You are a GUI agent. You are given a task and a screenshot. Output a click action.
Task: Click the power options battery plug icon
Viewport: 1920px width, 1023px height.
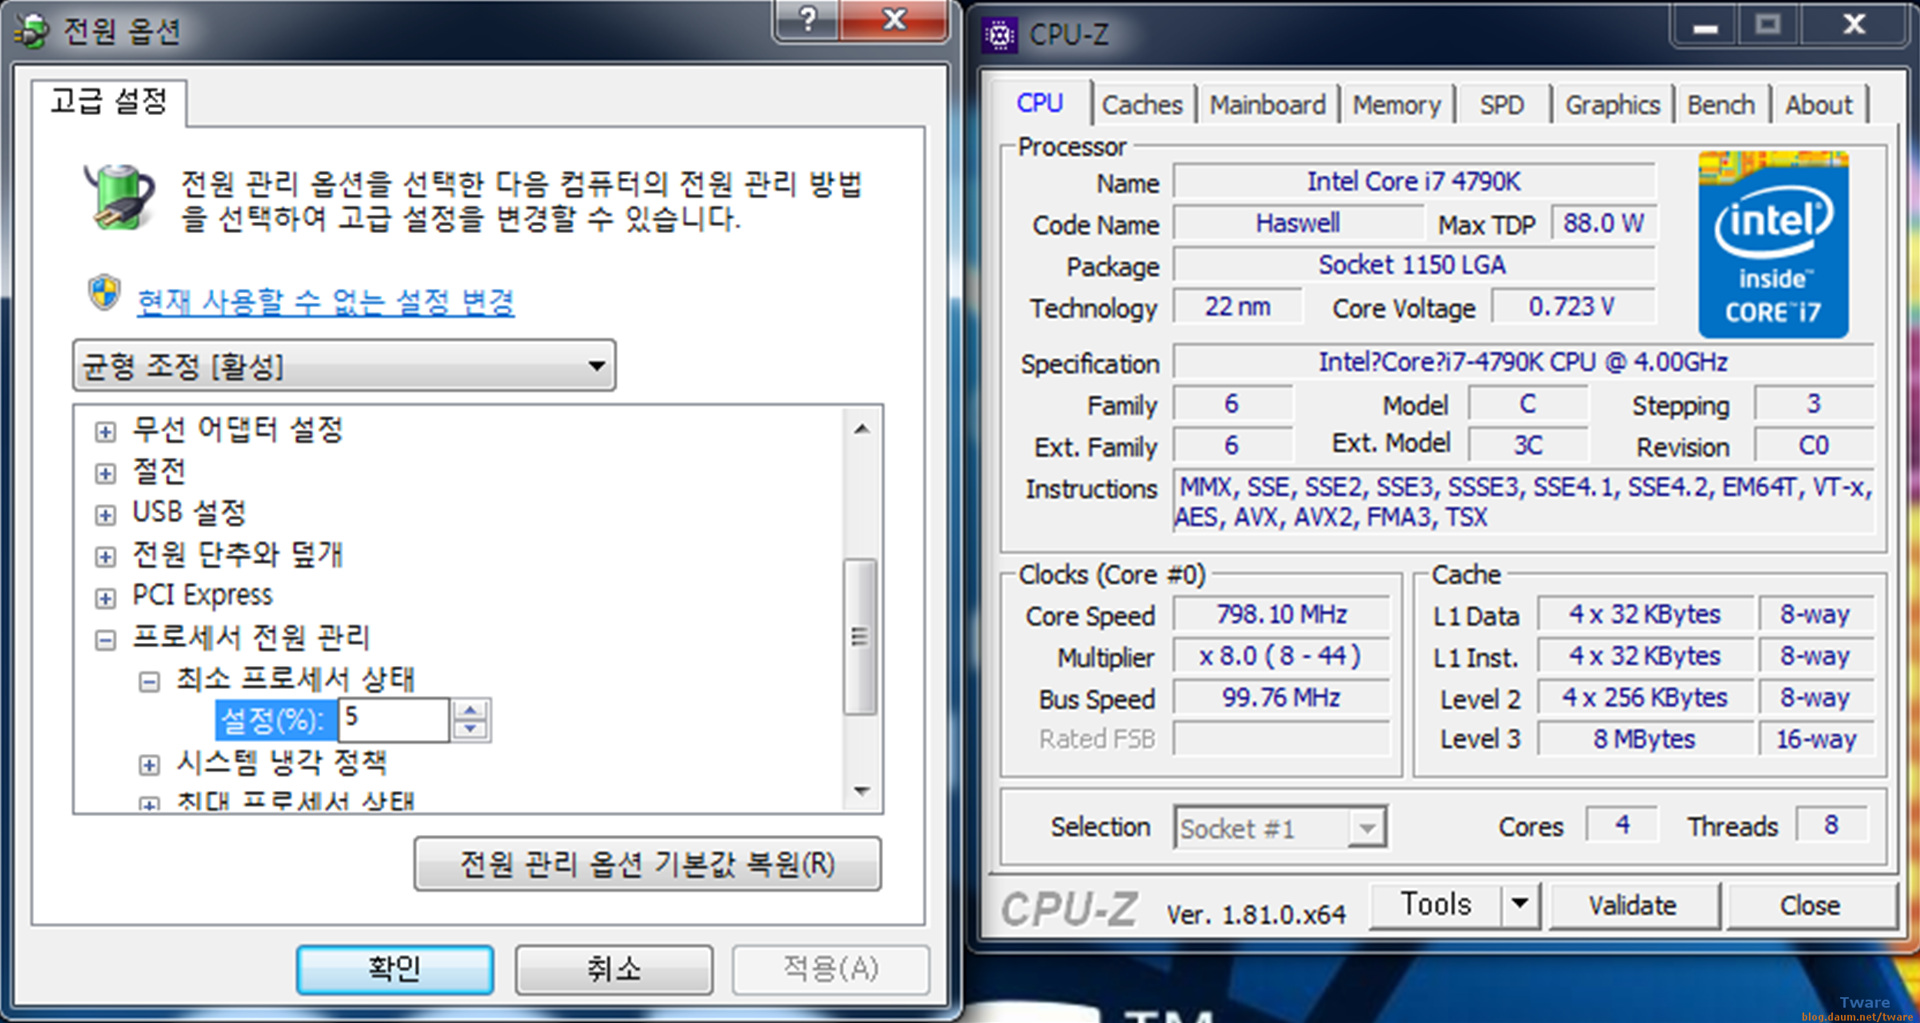pos(120,197)
